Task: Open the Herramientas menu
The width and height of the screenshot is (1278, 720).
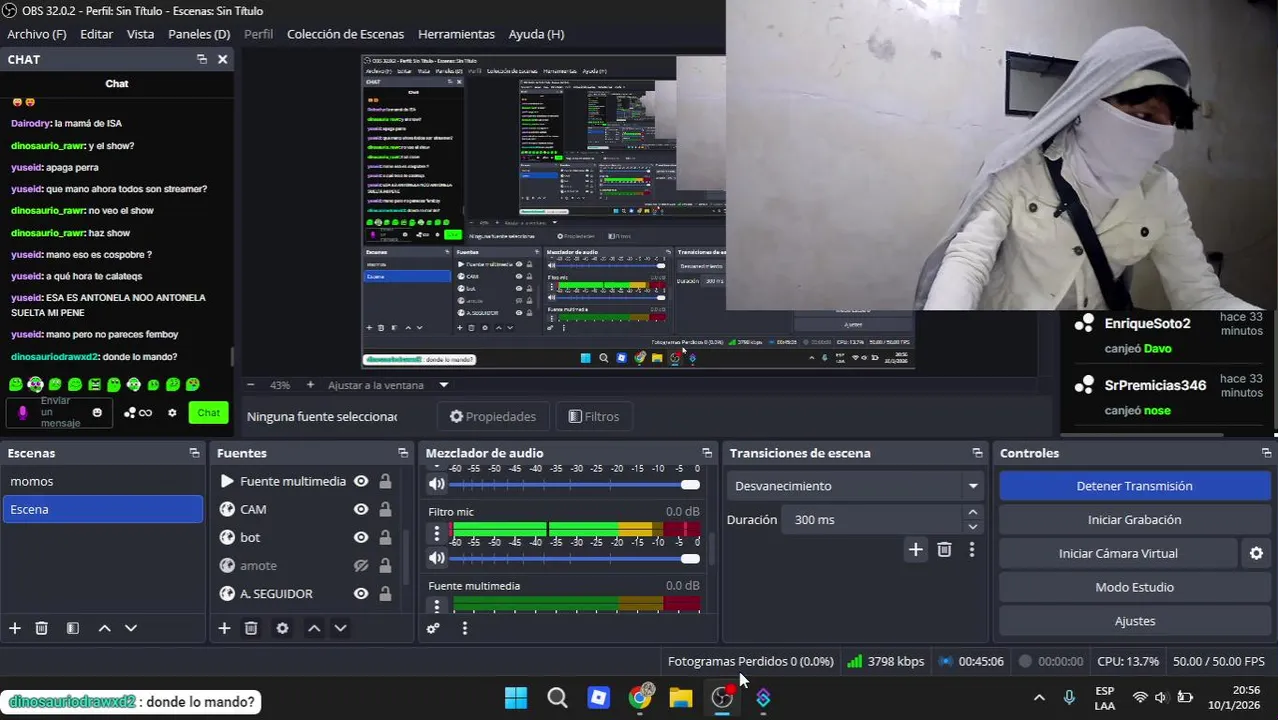Action: [x=456, y=34]
